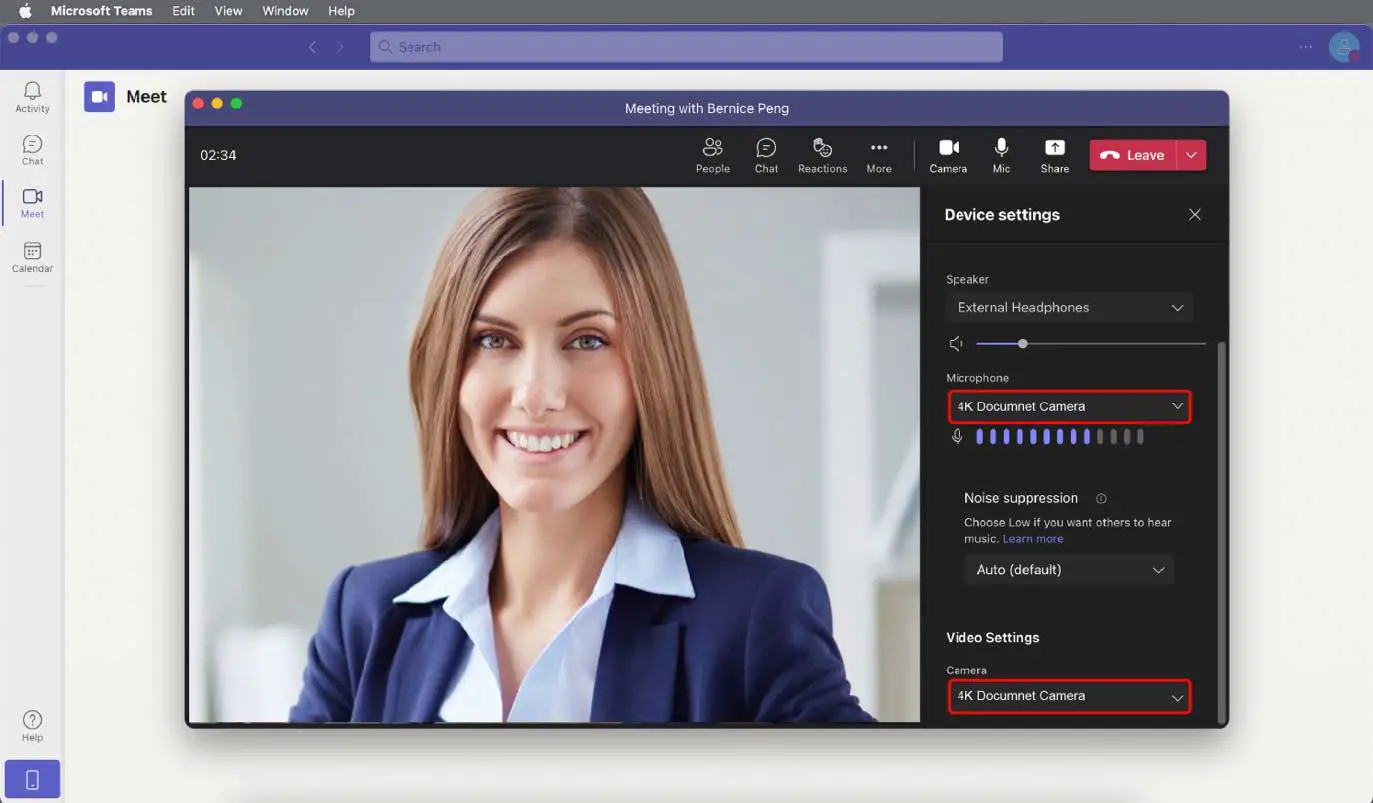Open the Window menu
This screenshot has height=803, width=1373.
(x=285, y=11)
